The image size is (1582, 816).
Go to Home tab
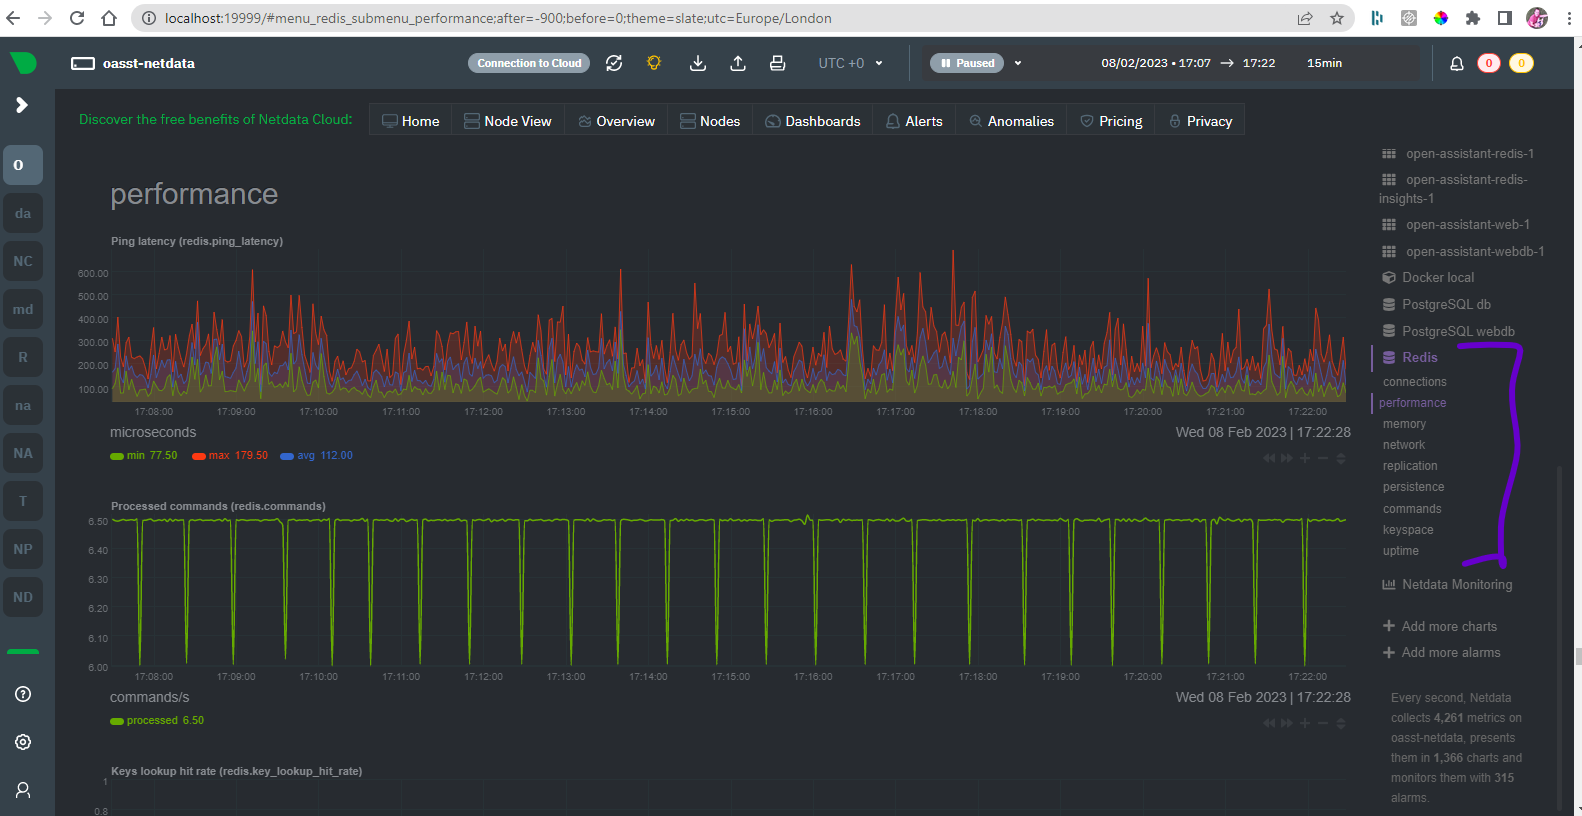(410, 121)
